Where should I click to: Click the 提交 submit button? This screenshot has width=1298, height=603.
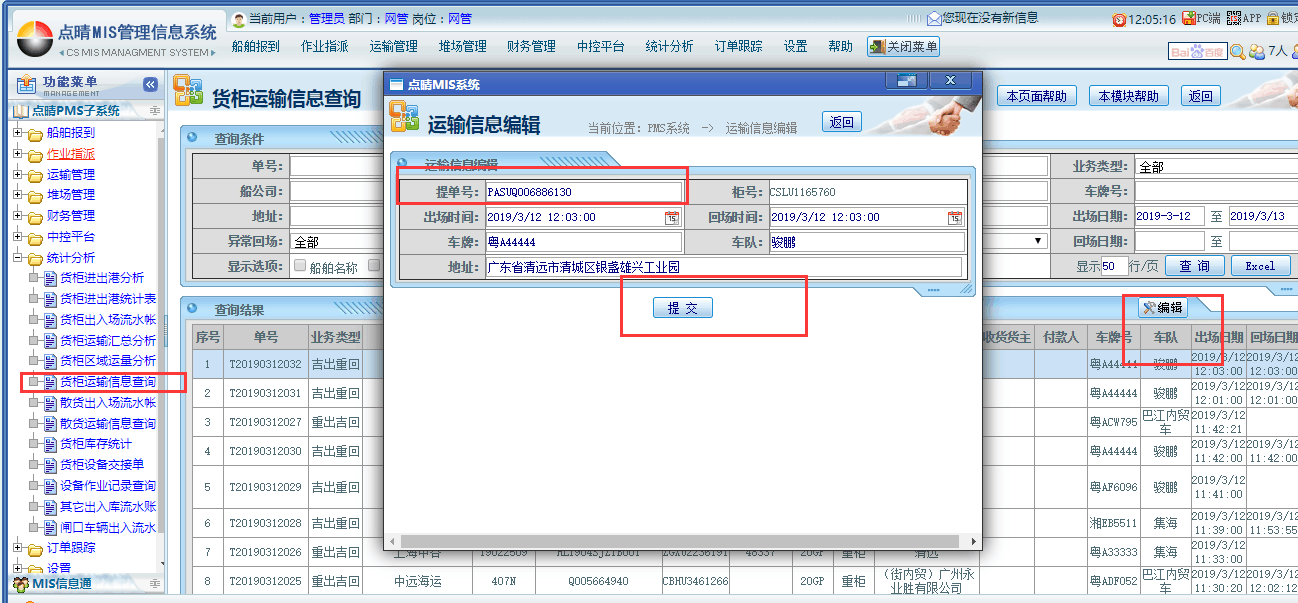click(x=682, y=308)
